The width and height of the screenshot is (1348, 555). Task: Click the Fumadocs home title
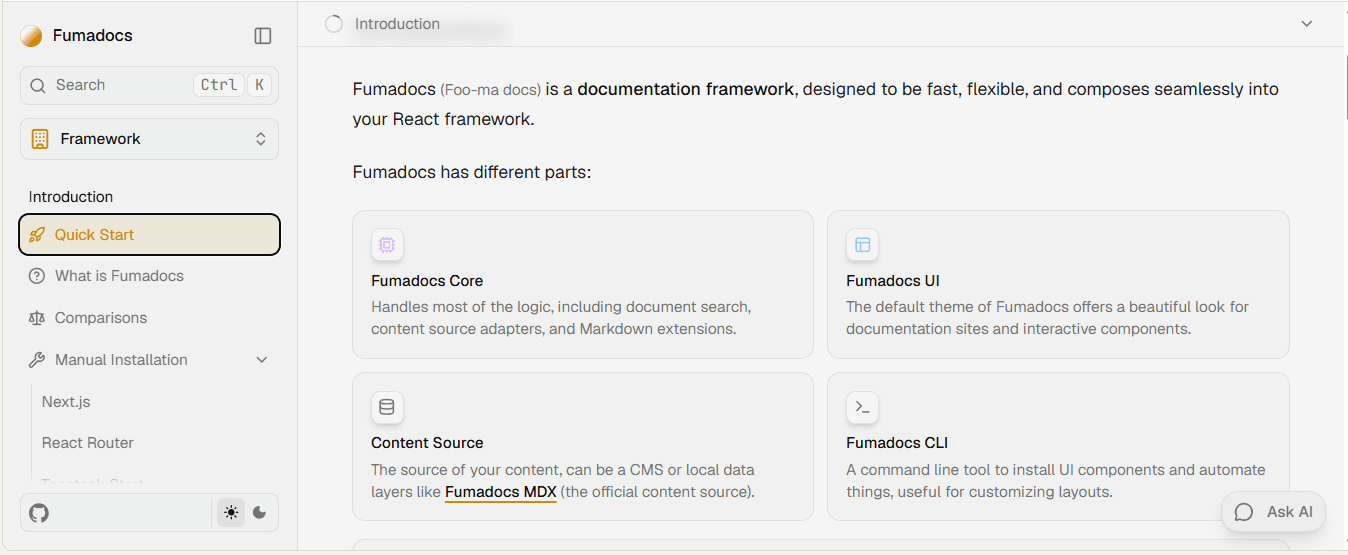[92, 36]
